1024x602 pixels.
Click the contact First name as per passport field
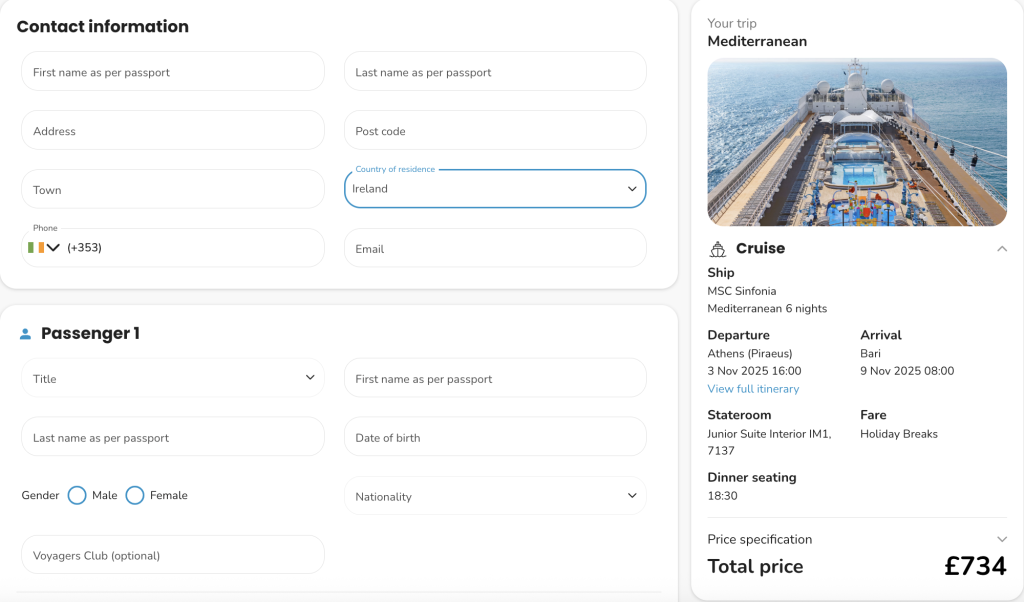coord(173,72)
